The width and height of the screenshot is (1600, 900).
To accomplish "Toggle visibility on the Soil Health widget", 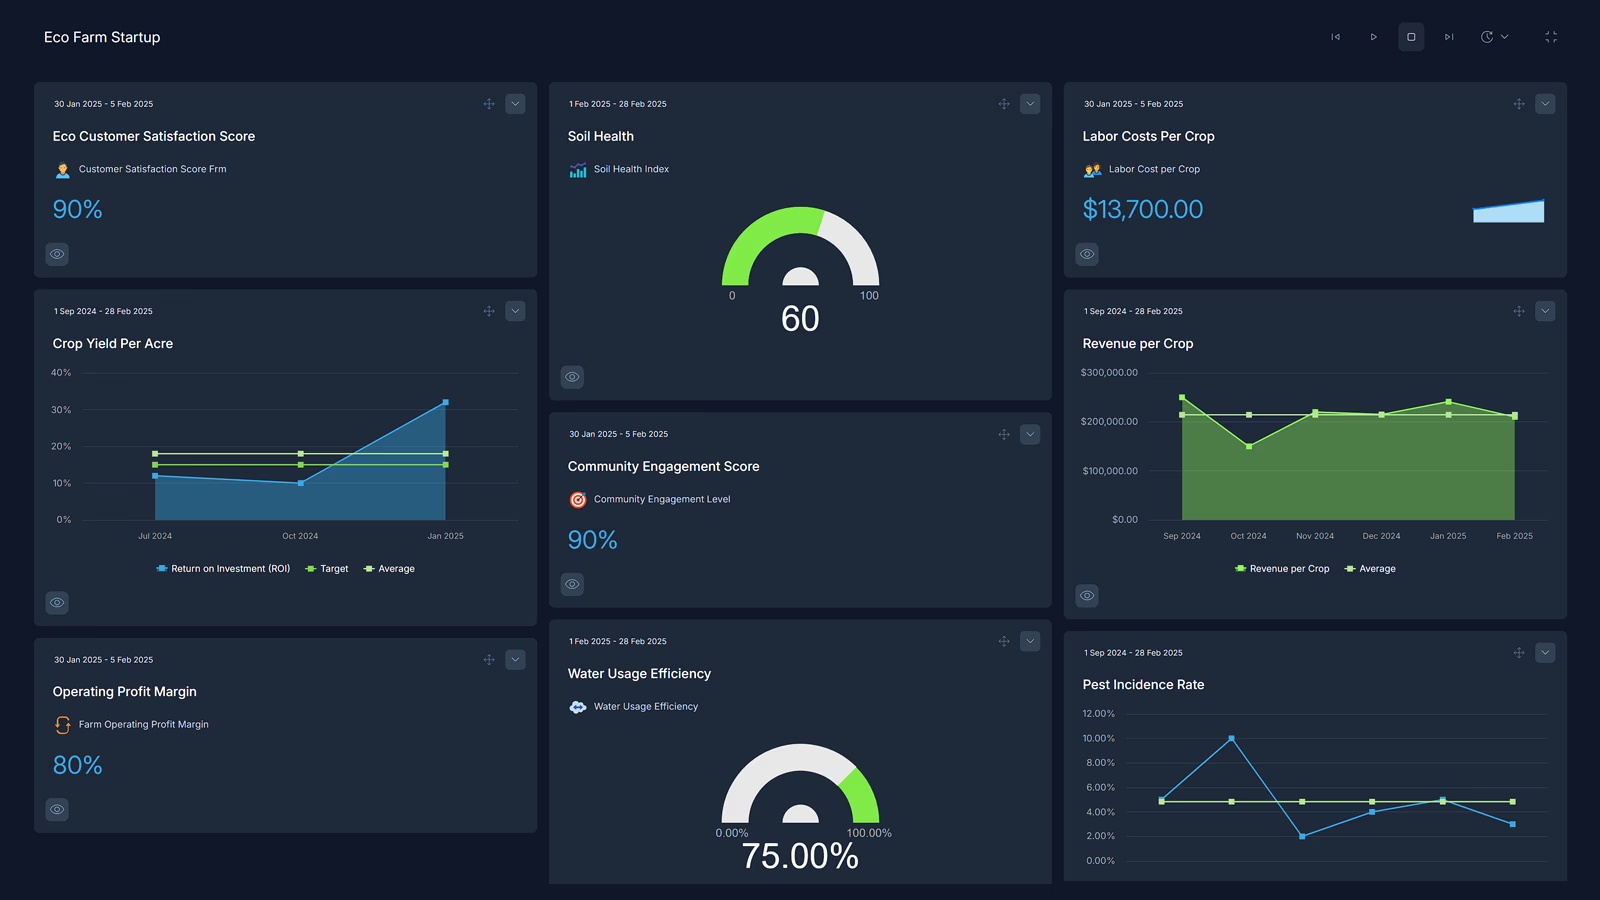I will (572, 376).
